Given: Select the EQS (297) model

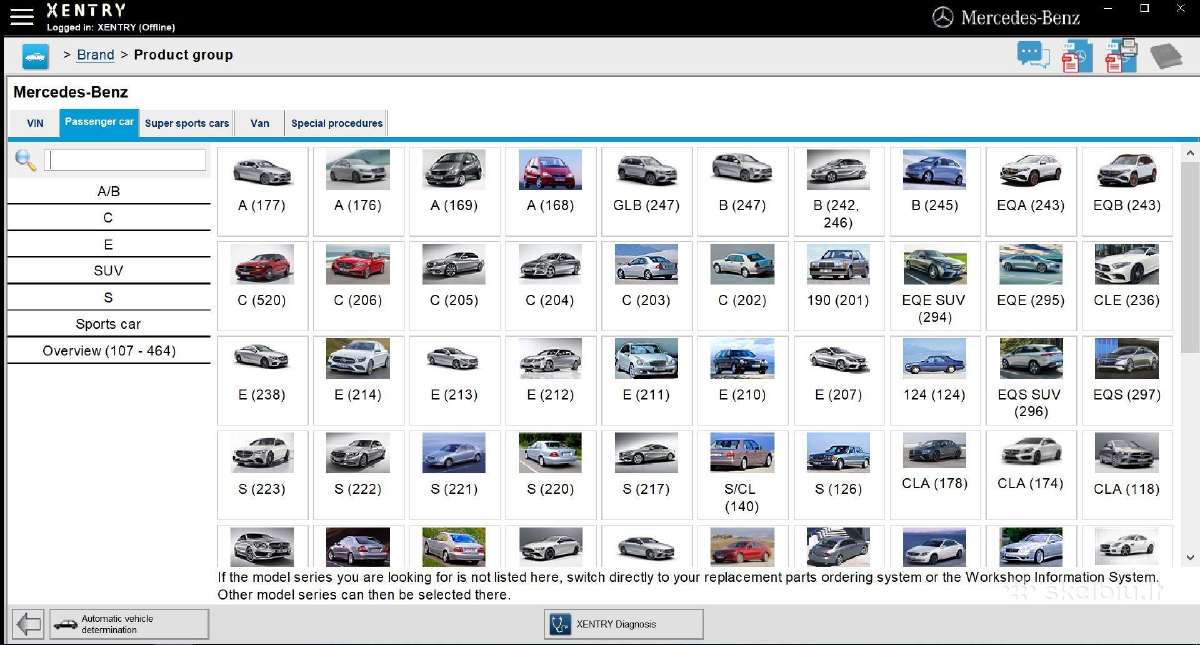Looking at the screenshot, I should (x=1127, y=380).
